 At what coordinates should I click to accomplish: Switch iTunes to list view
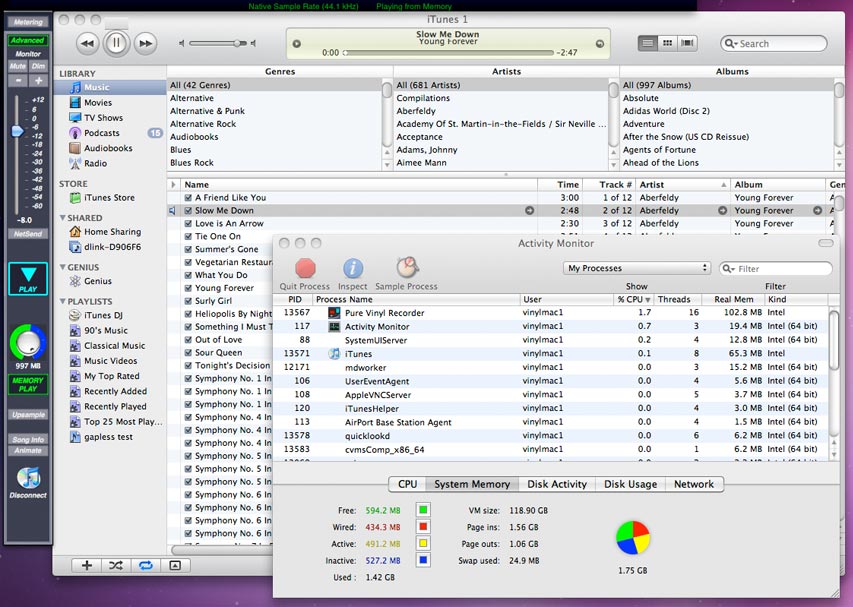647,44
